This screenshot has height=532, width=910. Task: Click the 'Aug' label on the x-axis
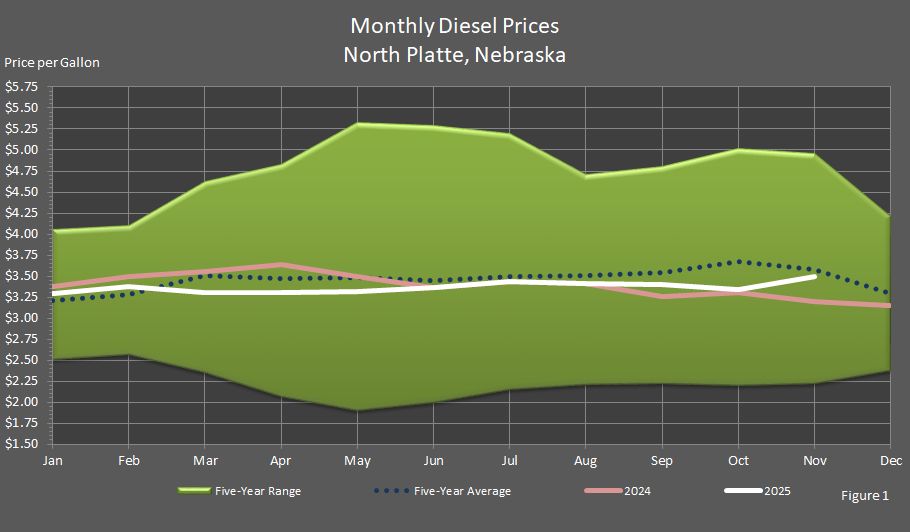[585, 460]
